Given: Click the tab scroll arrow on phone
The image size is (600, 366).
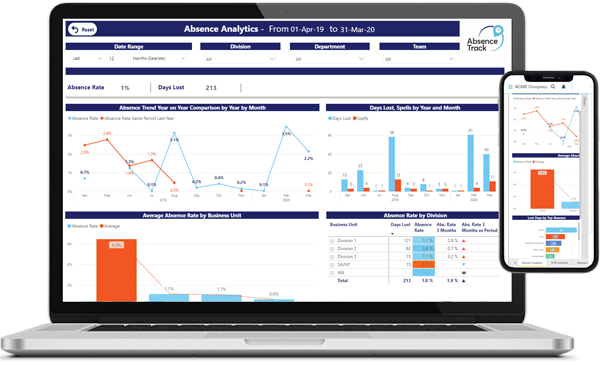Looking at the screenshot, I should pyautogui.click(x=515, y=263).
